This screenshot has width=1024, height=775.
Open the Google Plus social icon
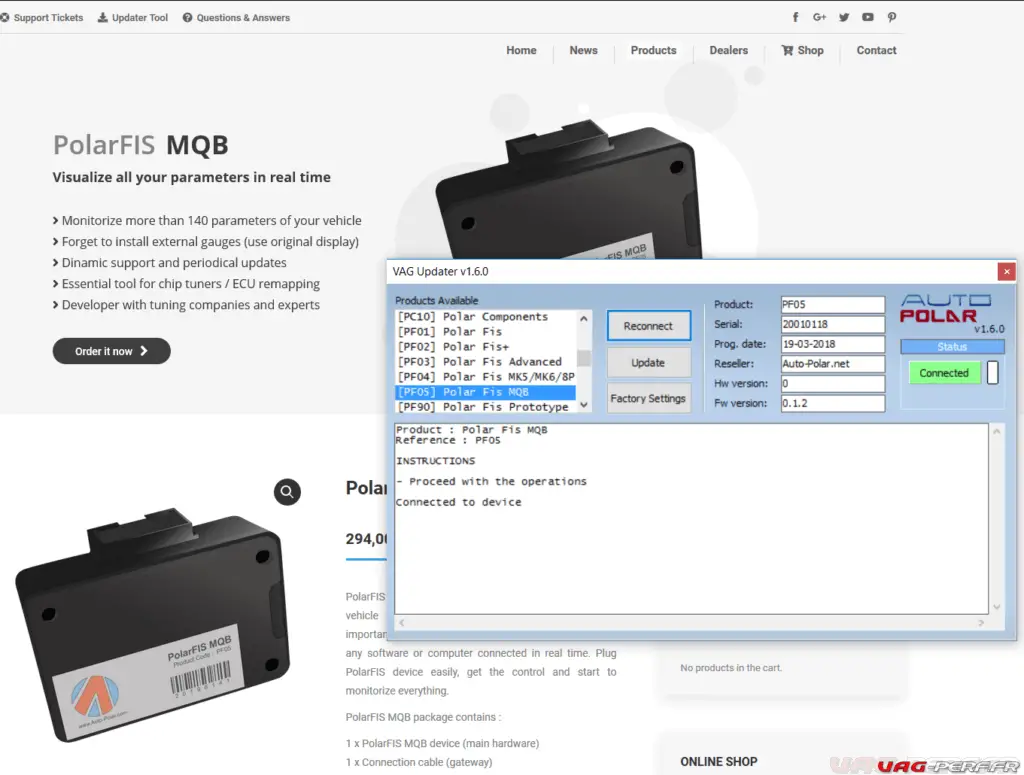tap(820, 18)
